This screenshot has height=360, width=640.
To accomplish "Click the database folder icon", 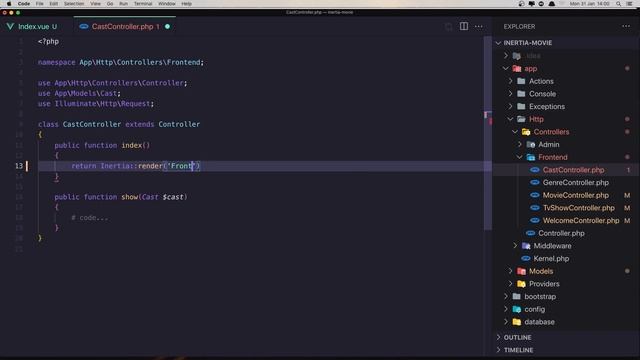I will 517,322.
